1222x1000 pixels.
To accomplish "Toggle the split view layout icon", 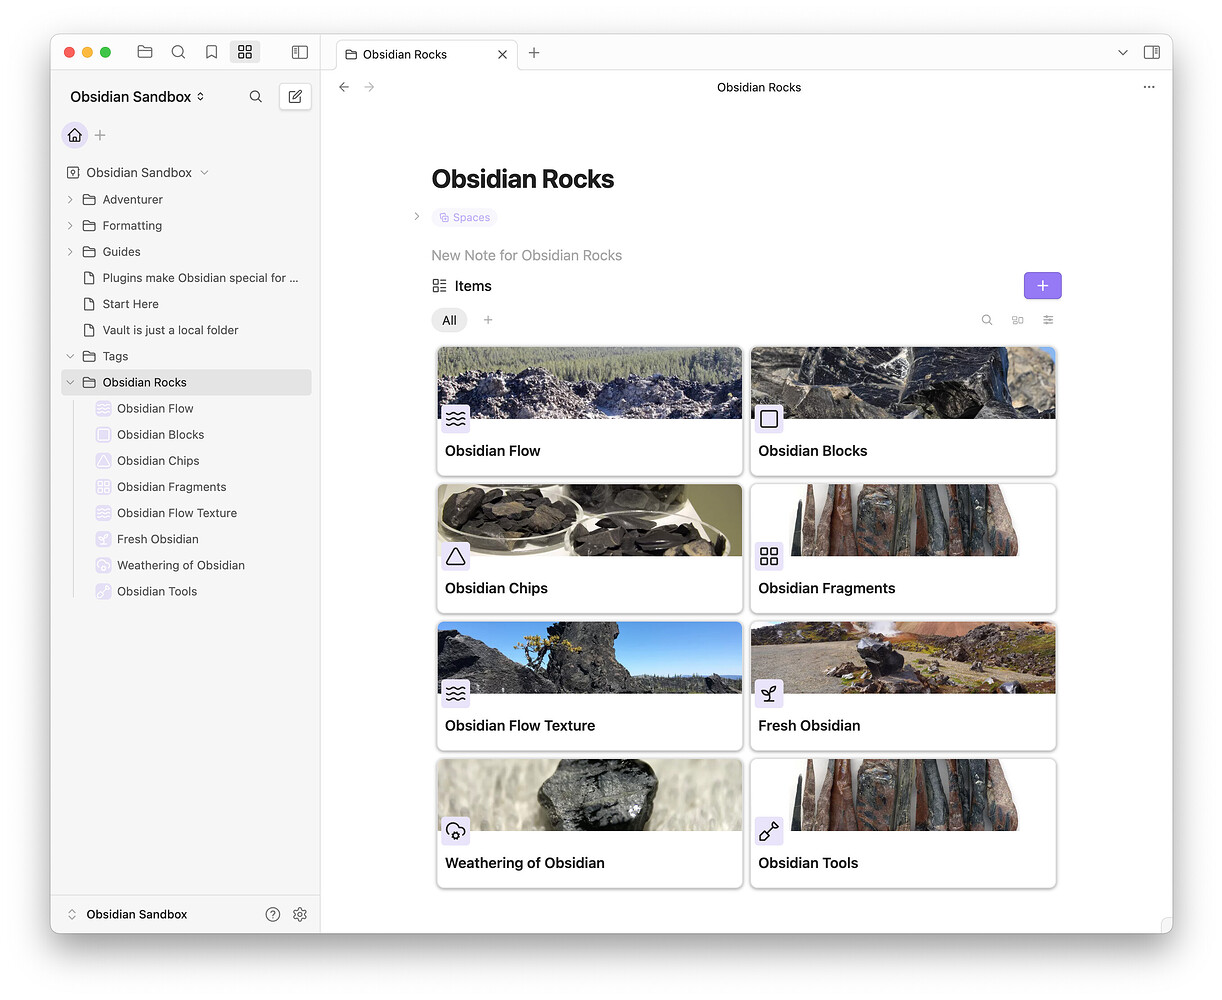I will (1151, 51).
